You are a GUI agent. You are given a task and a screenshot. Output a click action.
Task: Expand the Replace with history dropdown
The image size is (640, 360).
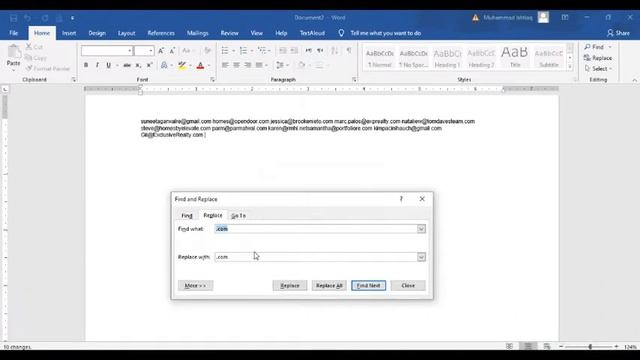[x=421, y=257]
